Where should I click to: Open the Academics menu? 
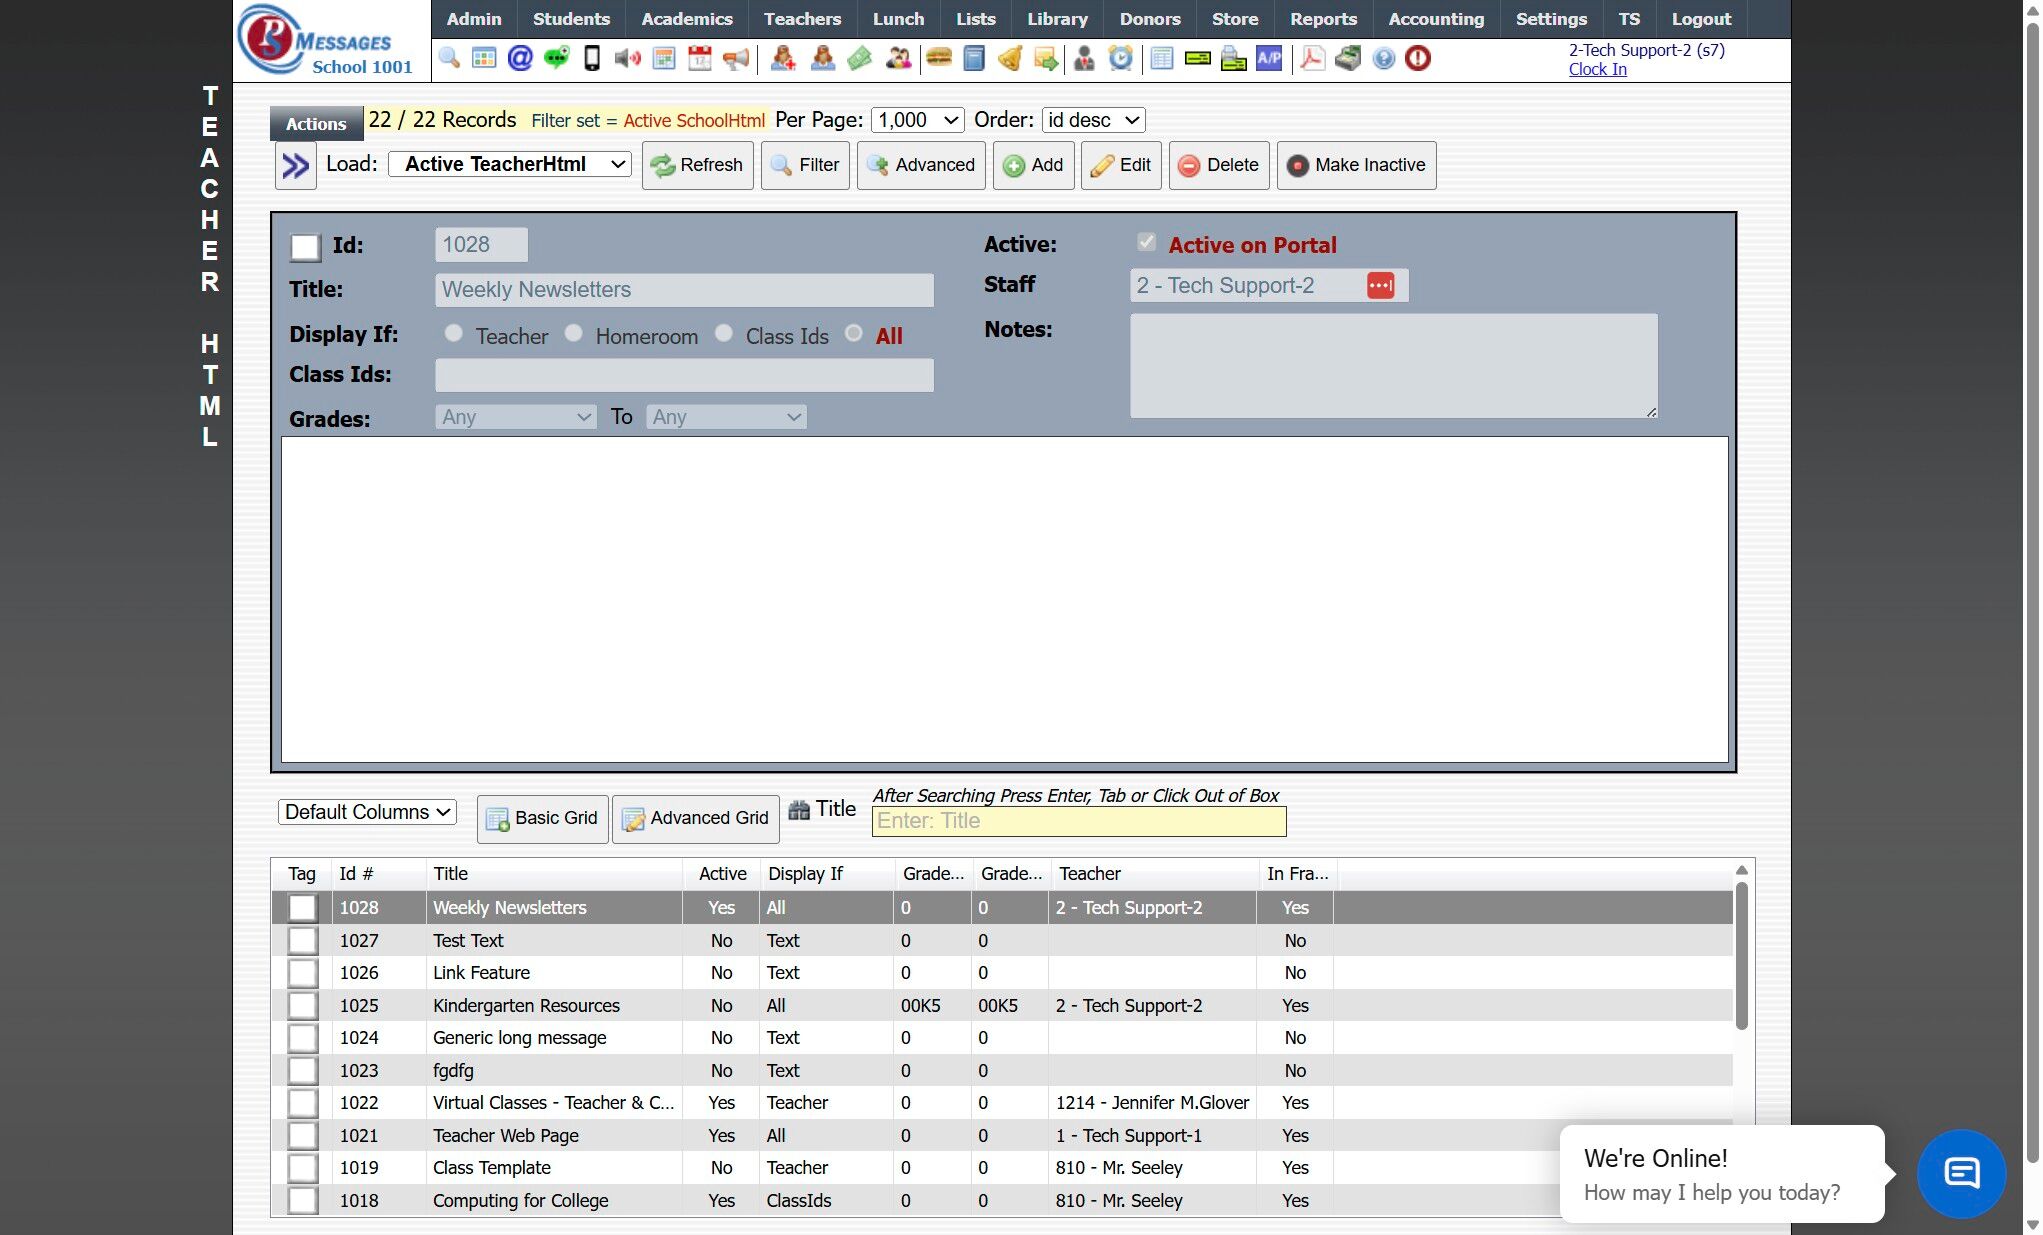[x=686, y=19]
